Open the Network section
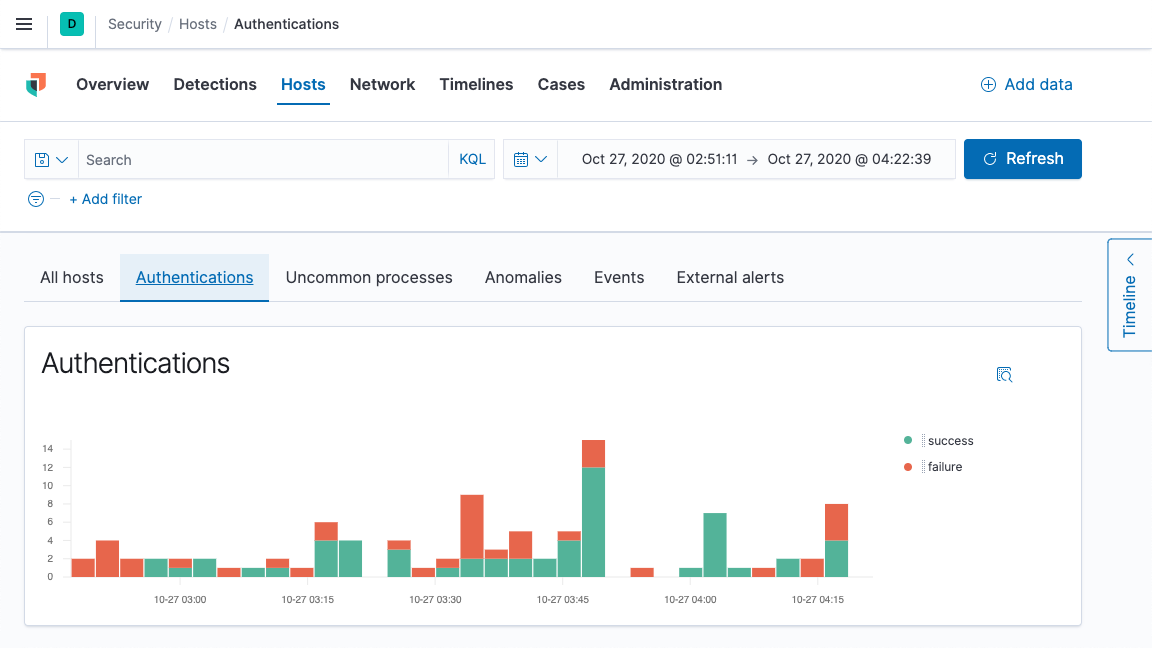The image size is (1152, 648). [382, 84]
